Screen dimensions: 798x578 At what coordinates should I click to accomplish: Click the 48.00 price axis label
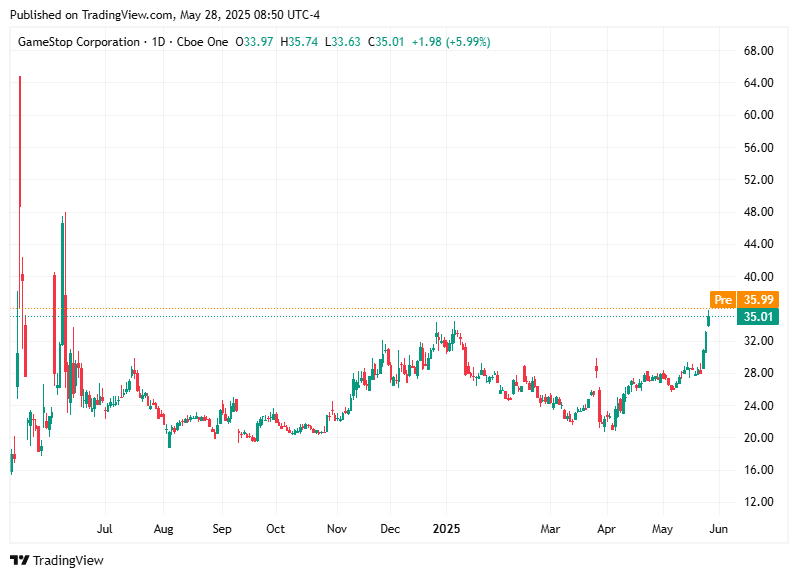(x=758, y=212)
